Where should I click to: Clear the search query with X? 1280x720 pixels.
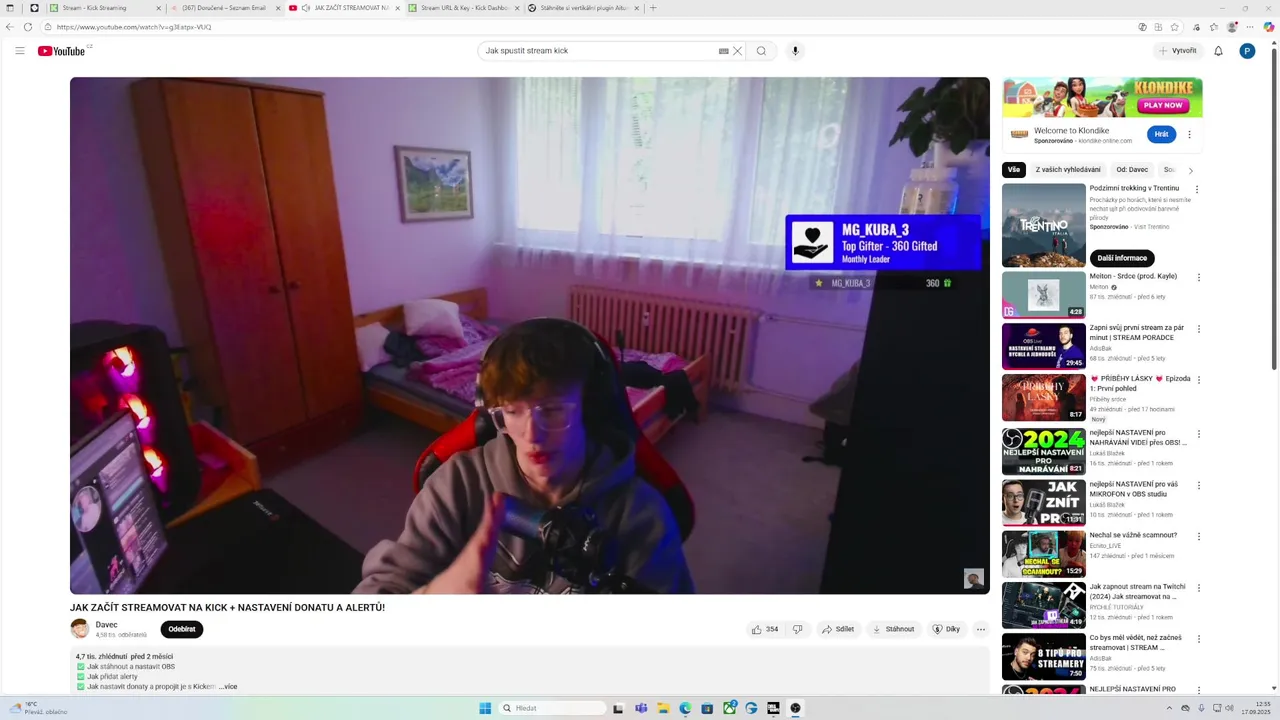(x=737, y=51)
